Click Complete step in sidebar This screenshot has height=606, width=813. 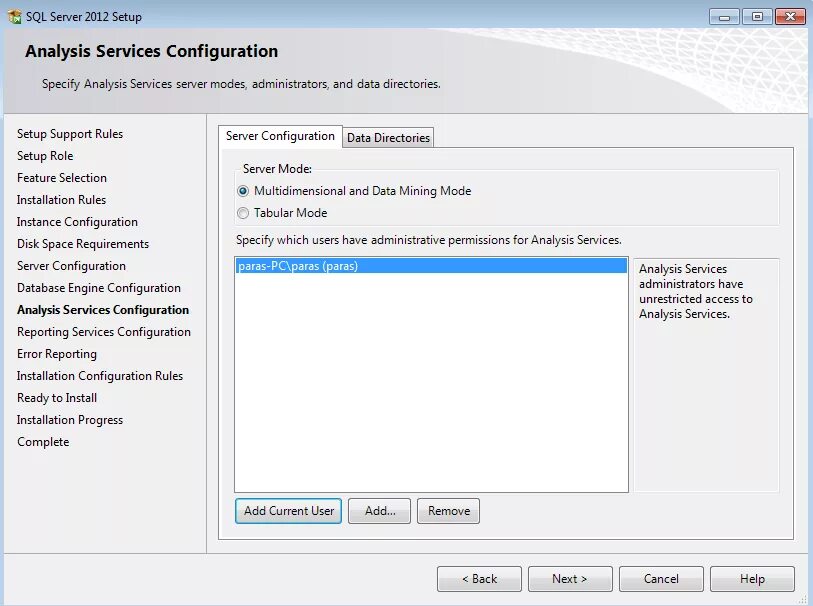point(43,442)
